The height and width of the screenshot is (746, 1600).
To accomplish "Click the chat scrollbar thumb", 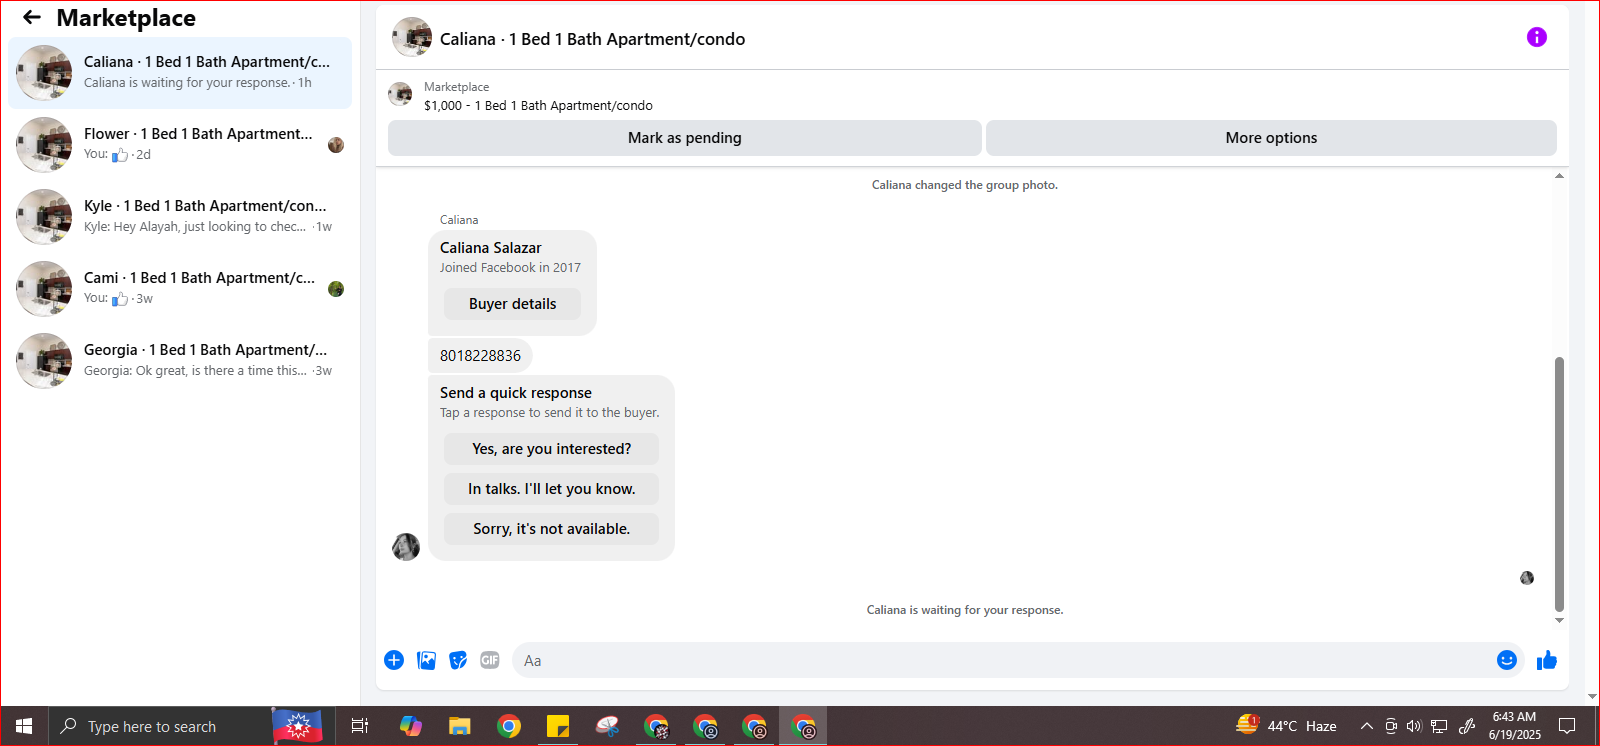I will [1559, 484].
